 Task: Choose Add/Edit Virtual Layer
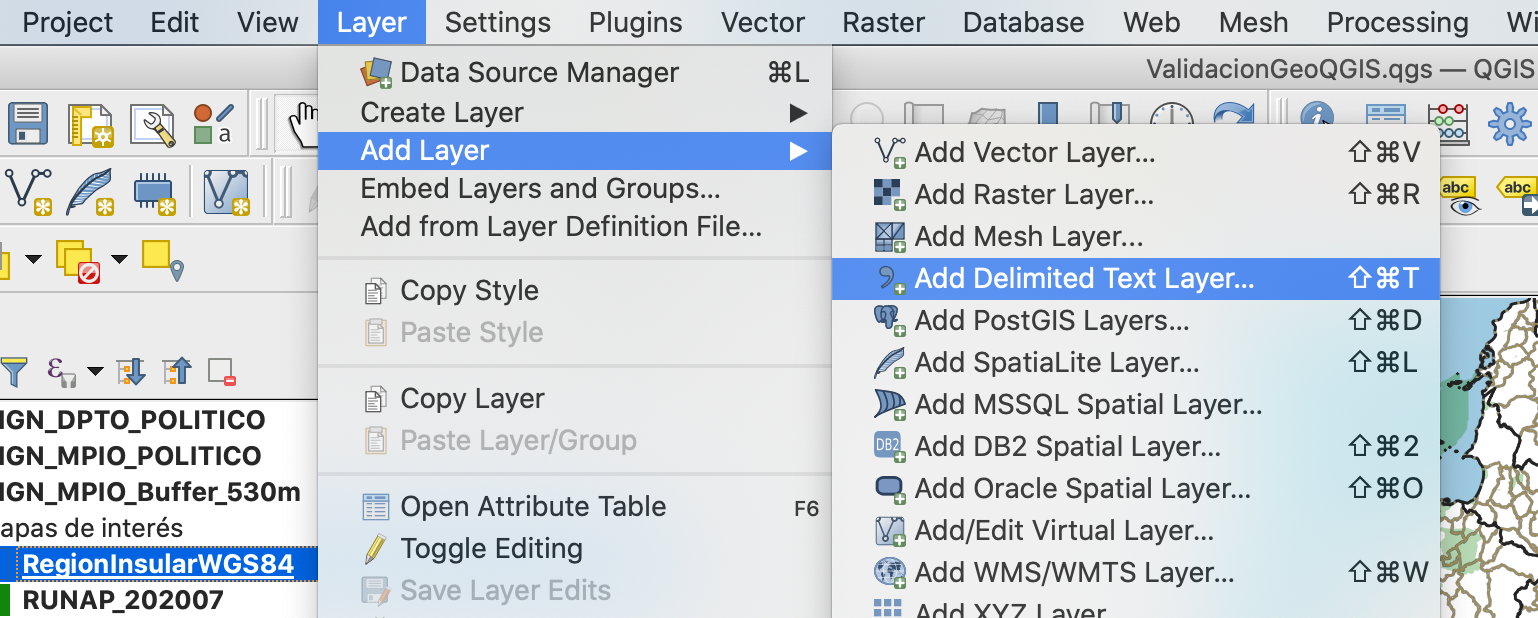pos(1136,531)
